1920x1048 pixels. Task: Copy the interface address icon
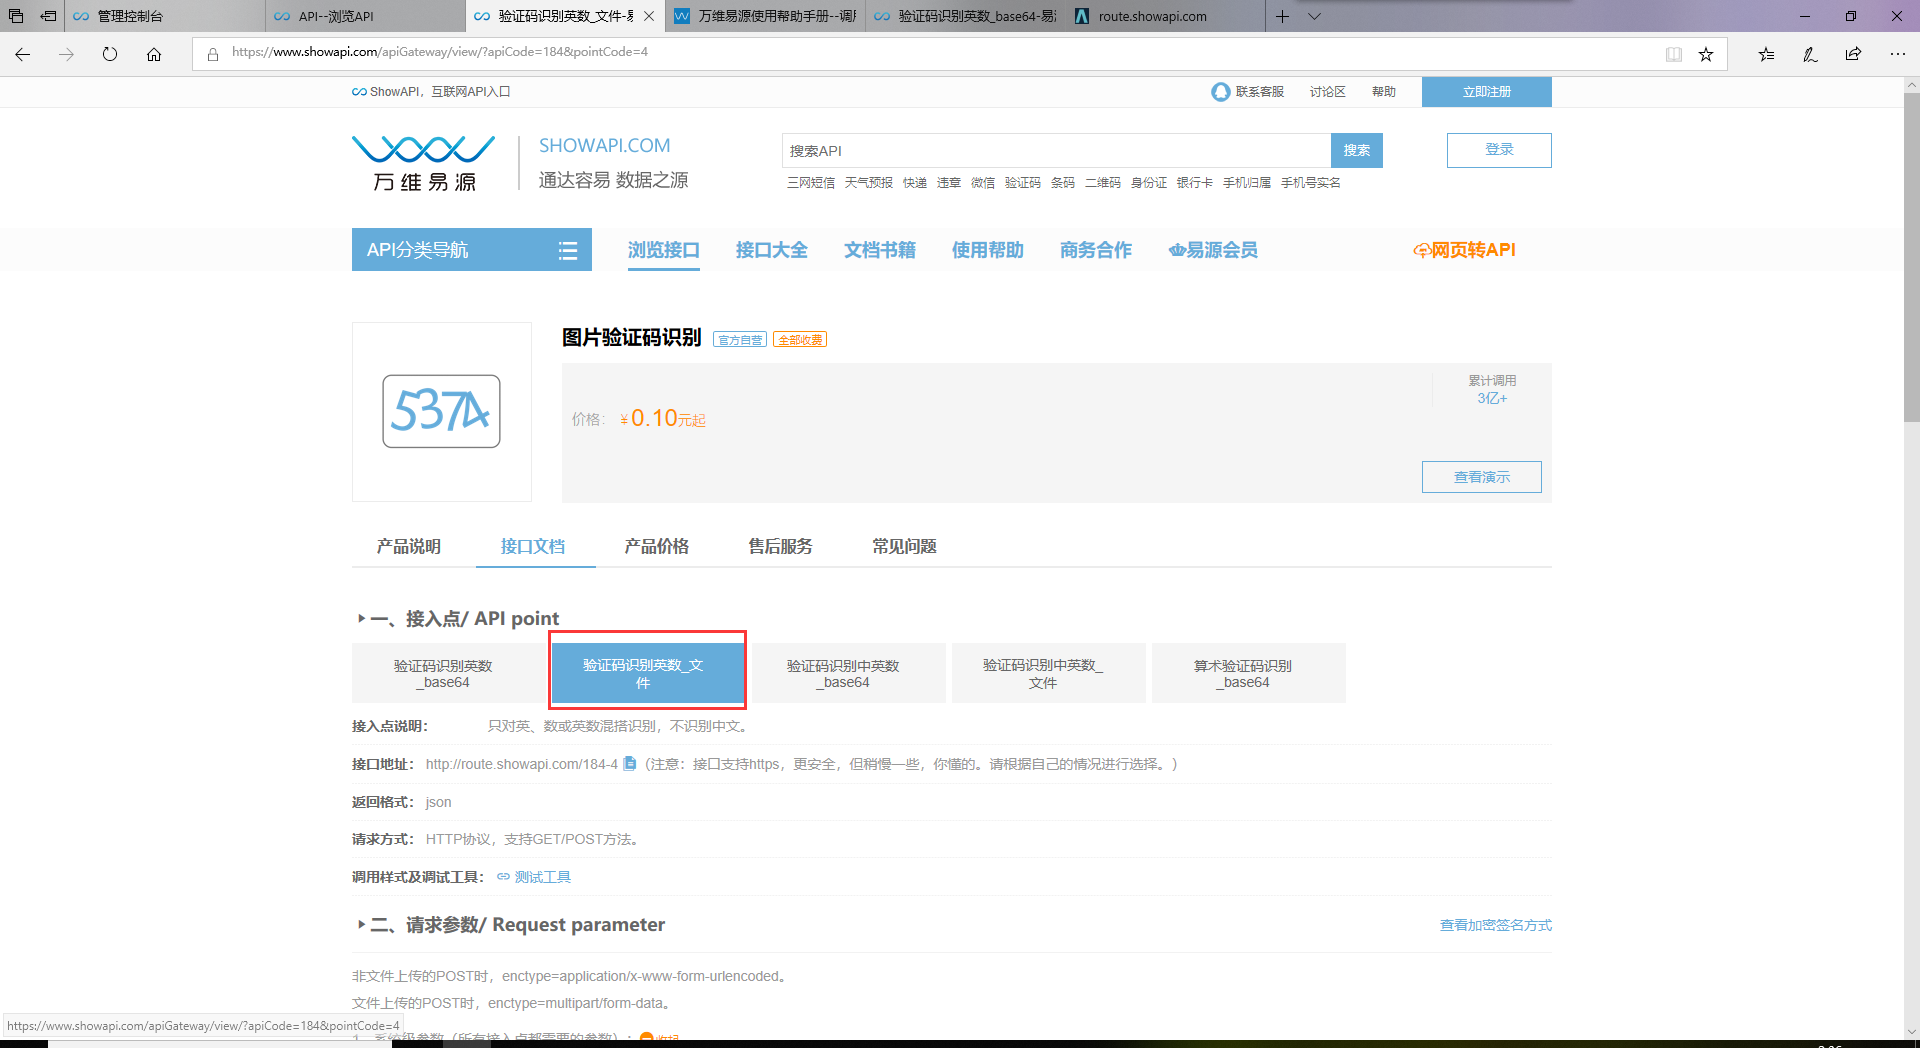(x=630, y=763)
